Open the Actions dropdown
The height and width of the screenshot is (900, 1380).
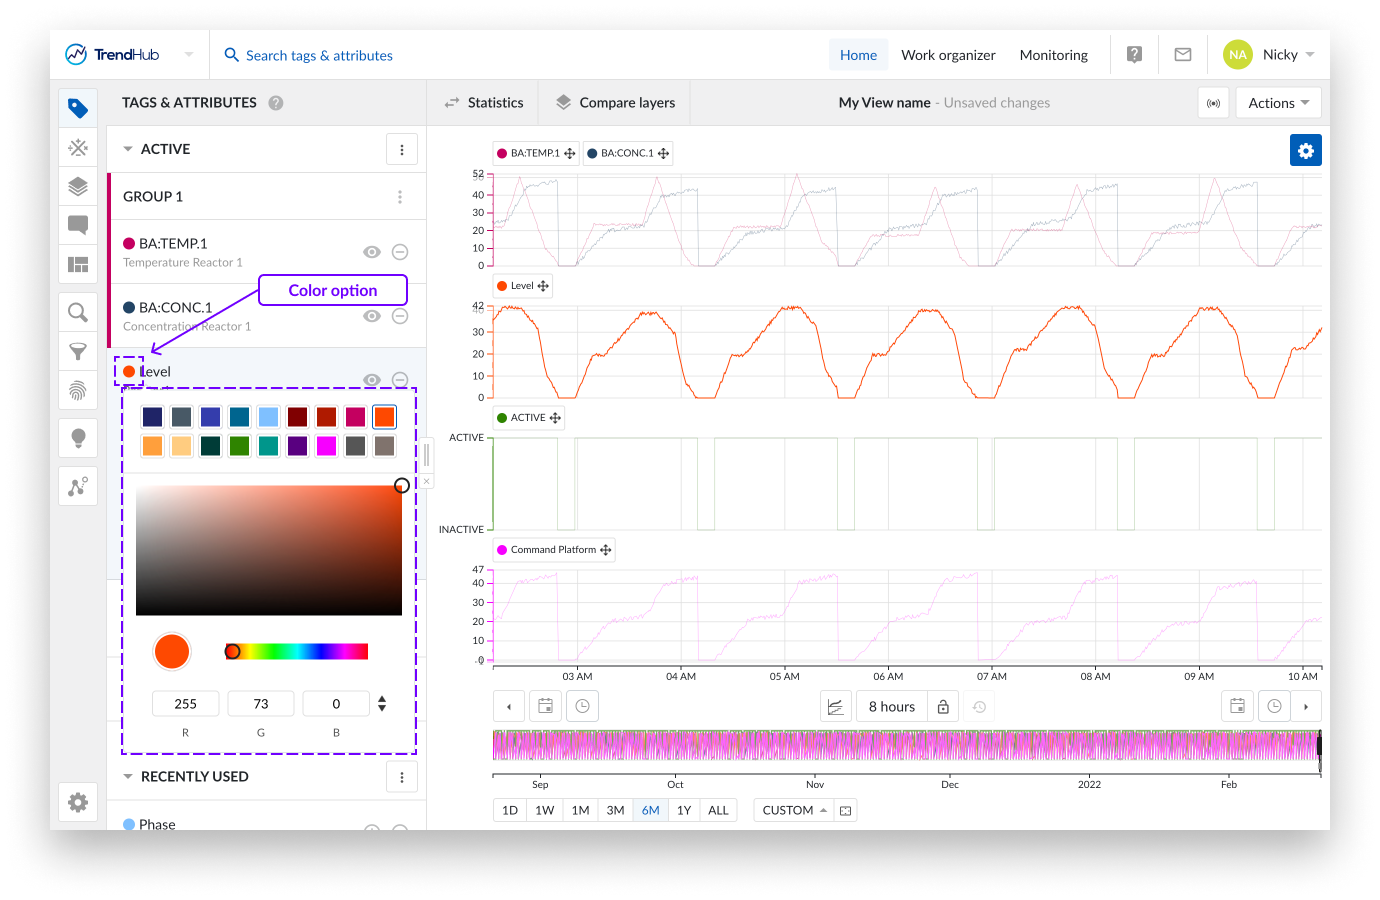pyautogui.click(x=1278, y=103)
